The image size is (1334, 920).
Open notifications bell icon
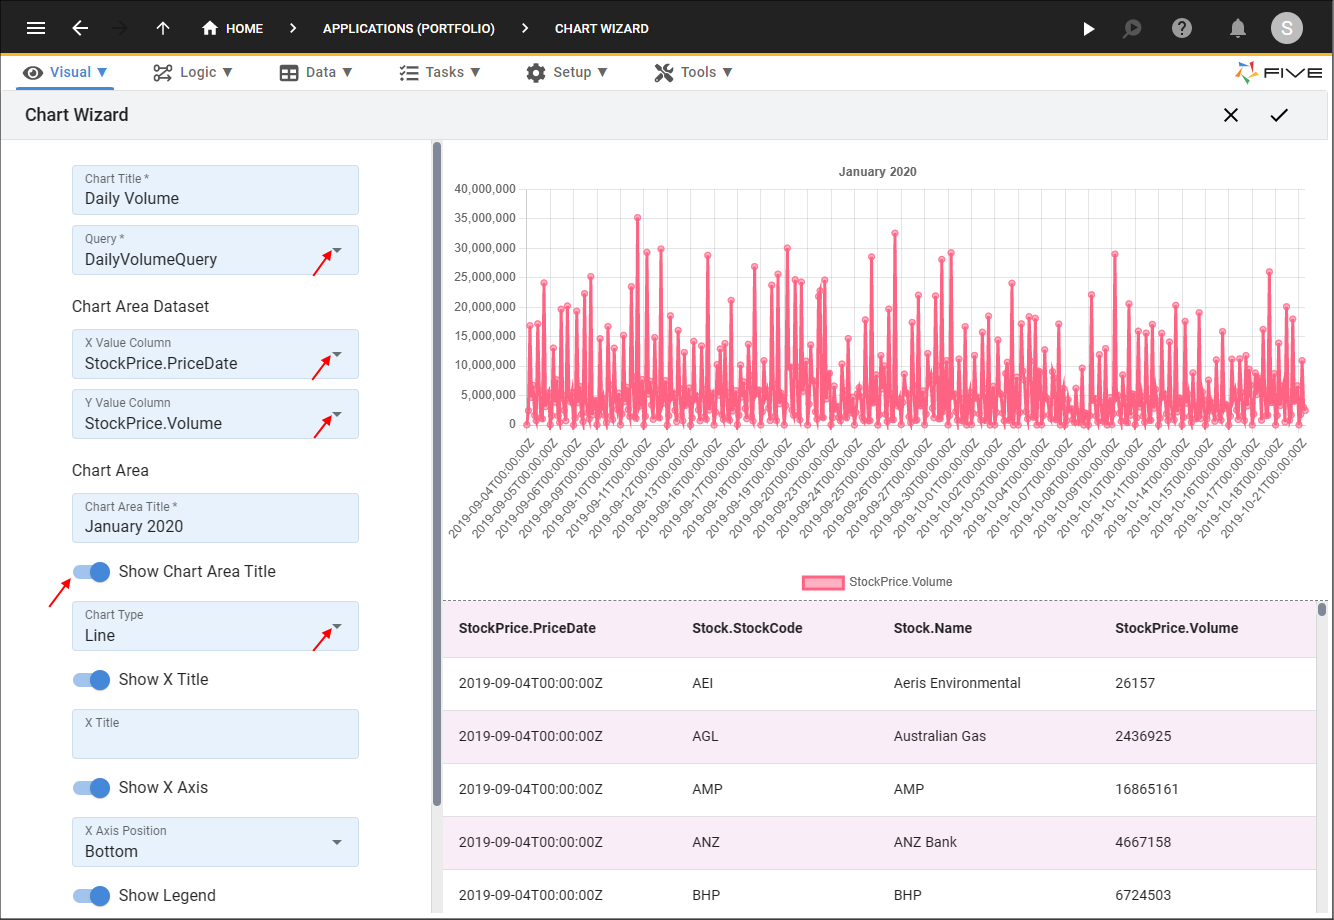coord(1238,28)
